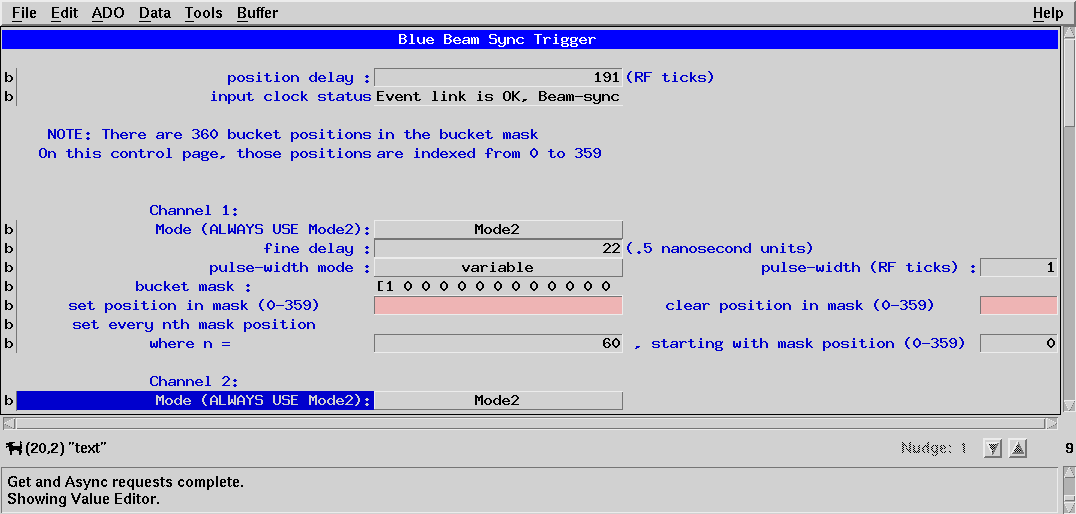Click the '(.5 nanosecond units)' label
Screen dimensions: 1076x514
click(719, 248)
